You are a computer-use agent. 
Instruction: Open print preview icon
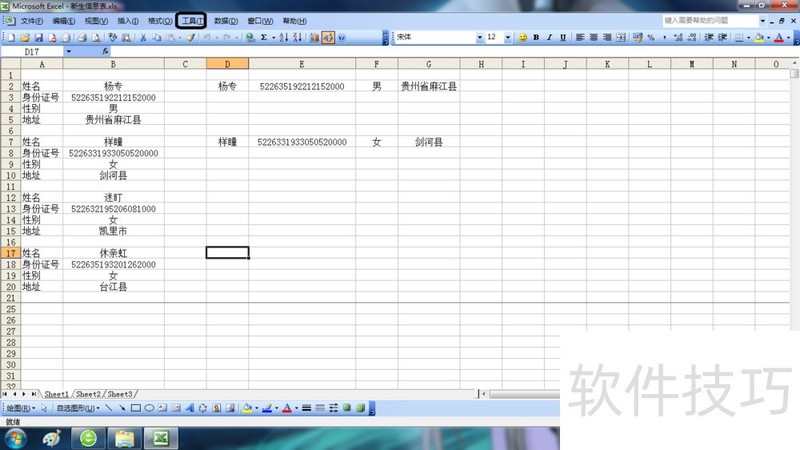coord(96,37)
